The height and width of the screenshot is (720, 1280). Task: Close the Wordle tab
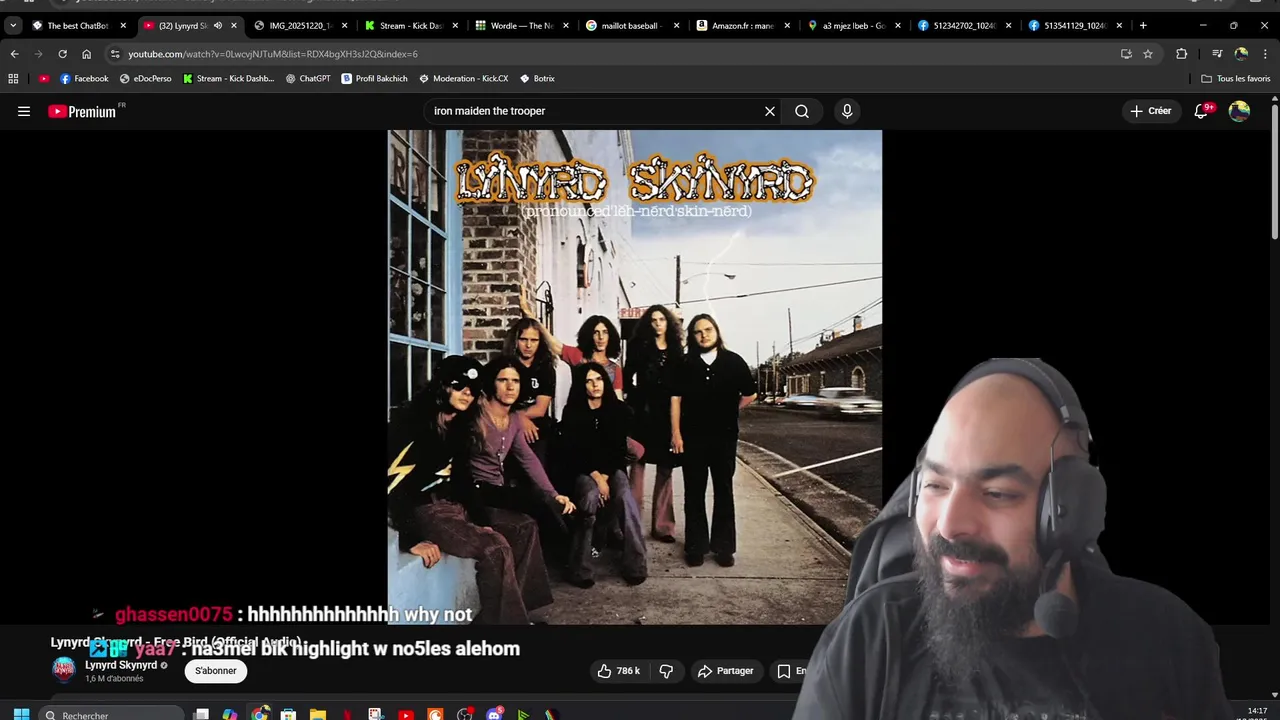pos(566,25)
